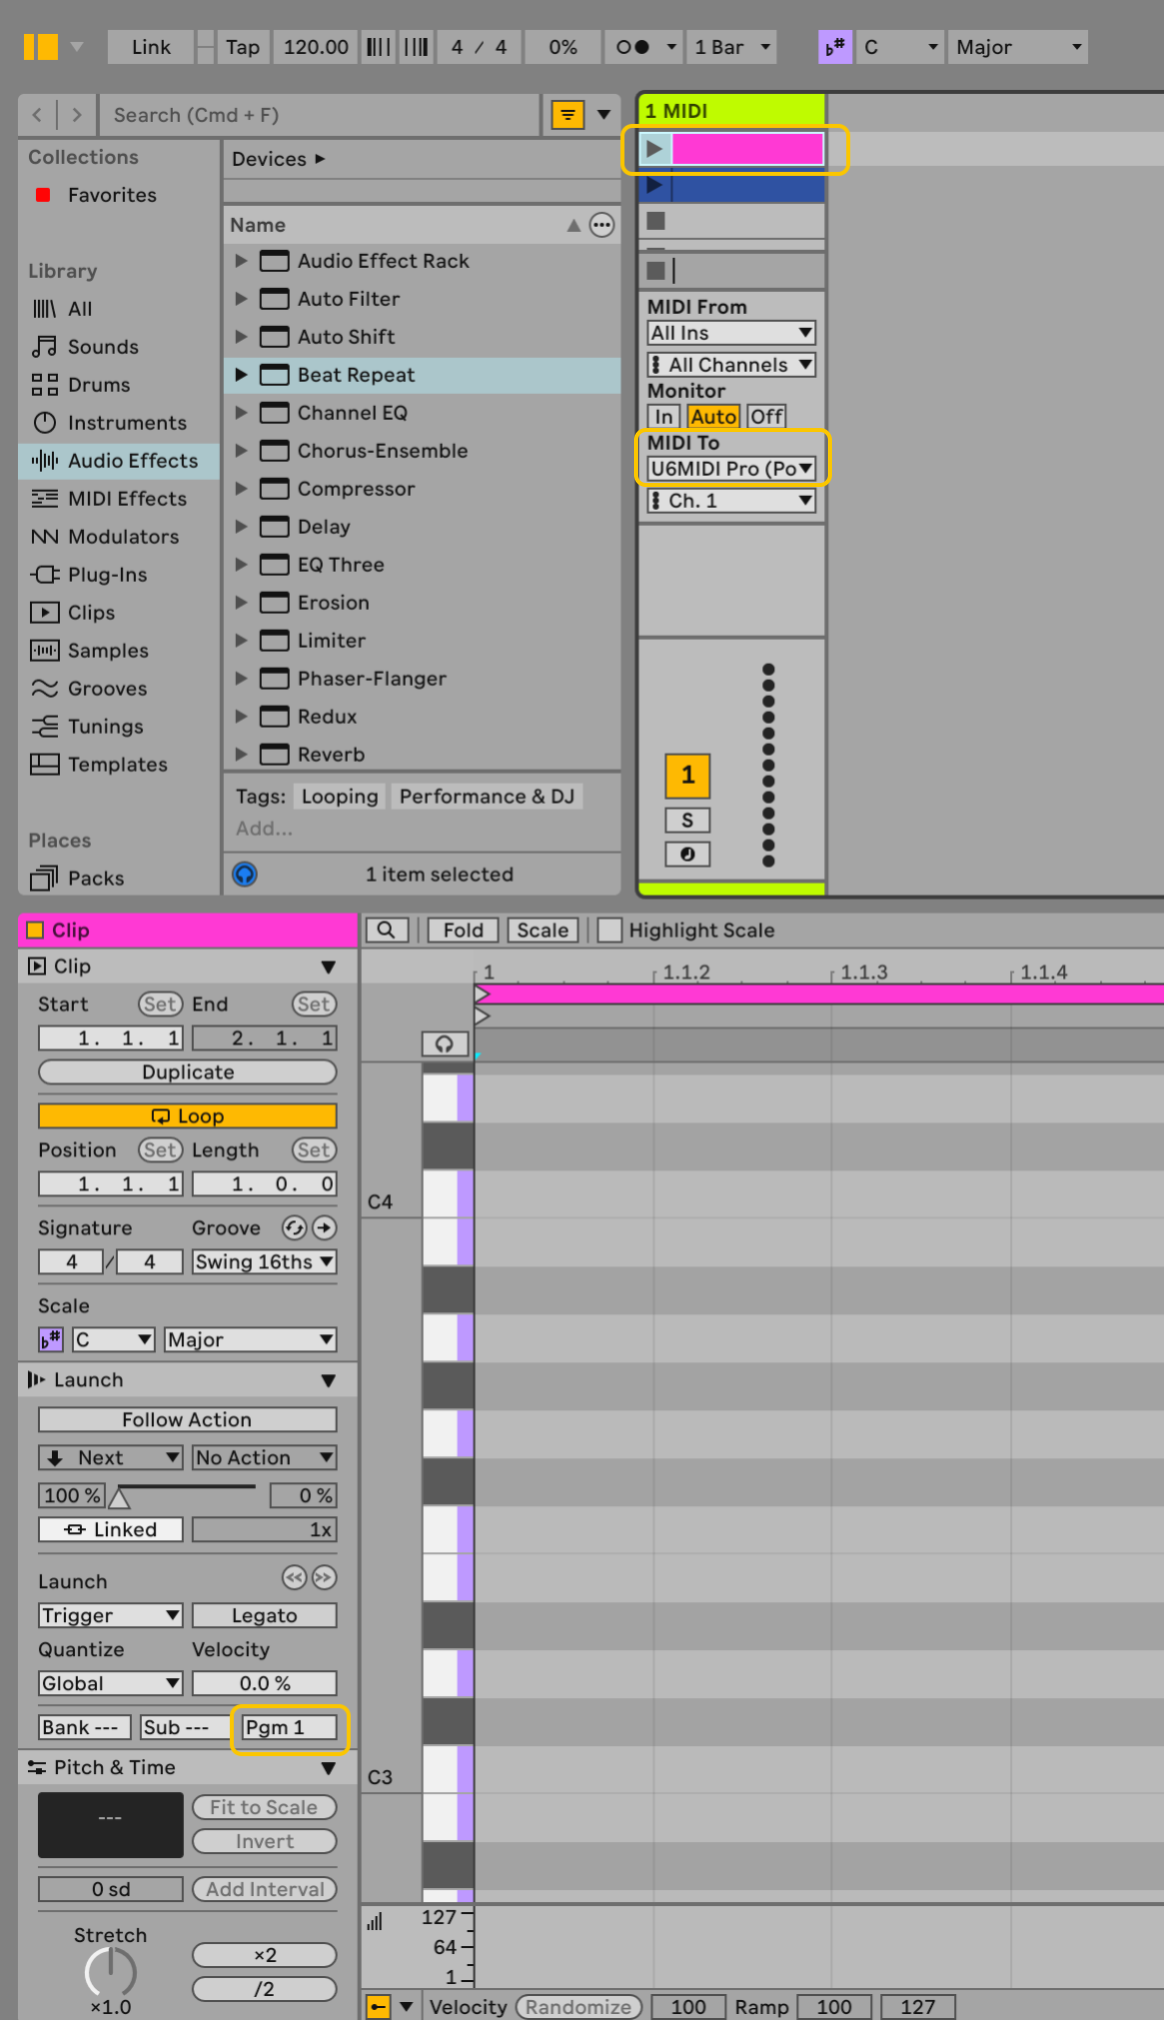Open the Ch. 1 output channel dropdown

(x=732, y=501)
